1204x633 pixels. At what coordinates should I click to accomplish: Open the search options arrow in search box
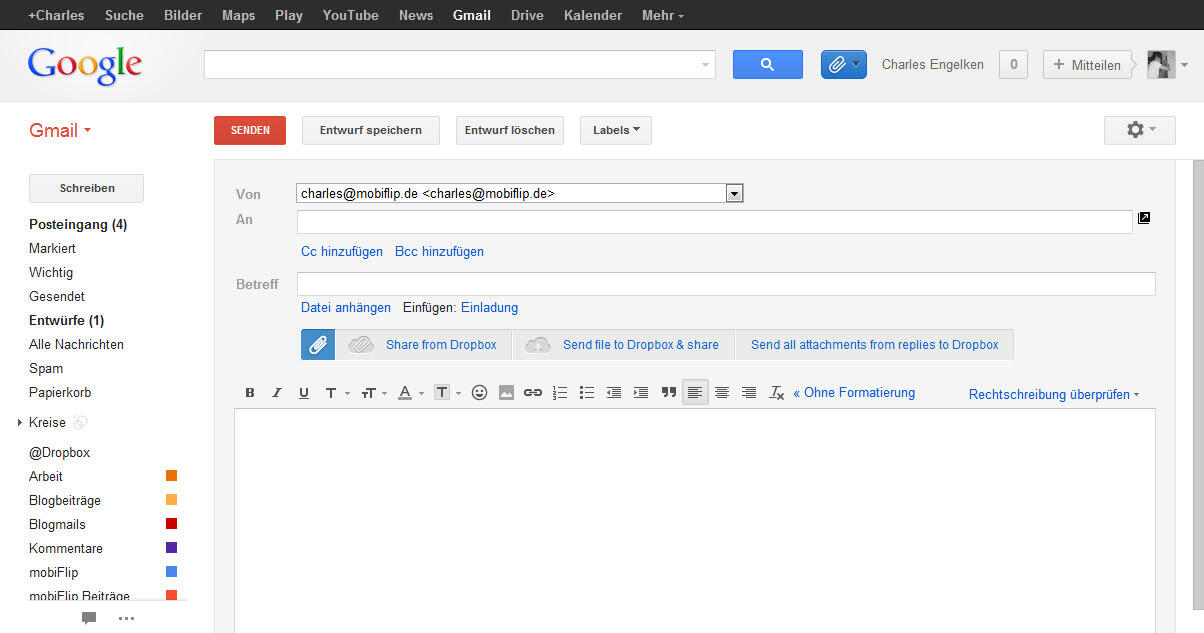pos(706,65)
